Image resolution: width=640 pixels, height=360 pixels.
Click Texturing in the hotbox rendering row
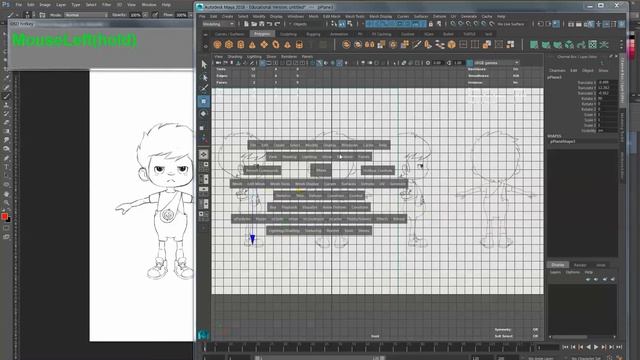click(313, 231)
